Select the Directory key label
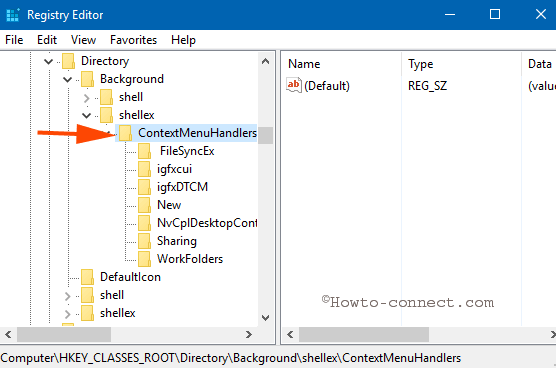This screenshot has height=368, width=556. 105,61
